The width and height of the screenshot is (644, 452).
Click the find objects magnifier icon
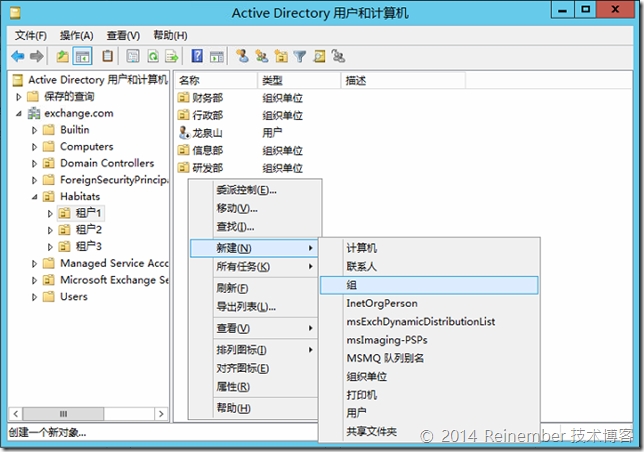pos(320,56)
